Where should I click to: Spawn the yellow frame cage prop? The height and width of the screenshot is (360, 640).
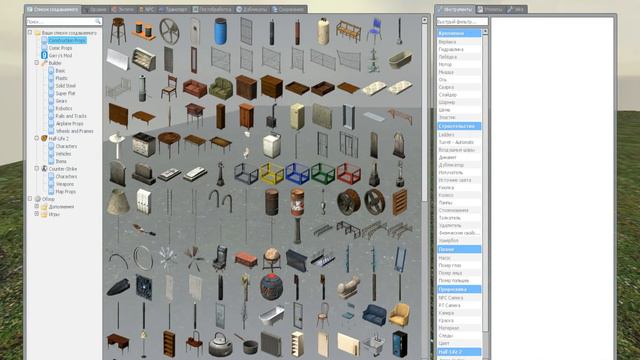point(272,173)
